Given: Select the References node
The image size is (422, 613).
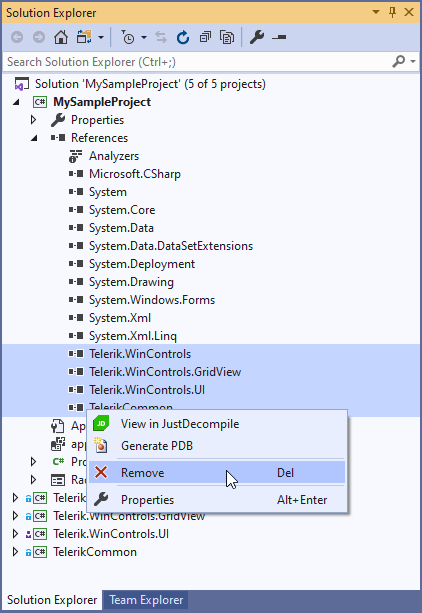Looking at the screenshot, I should [x=99, y=138].
